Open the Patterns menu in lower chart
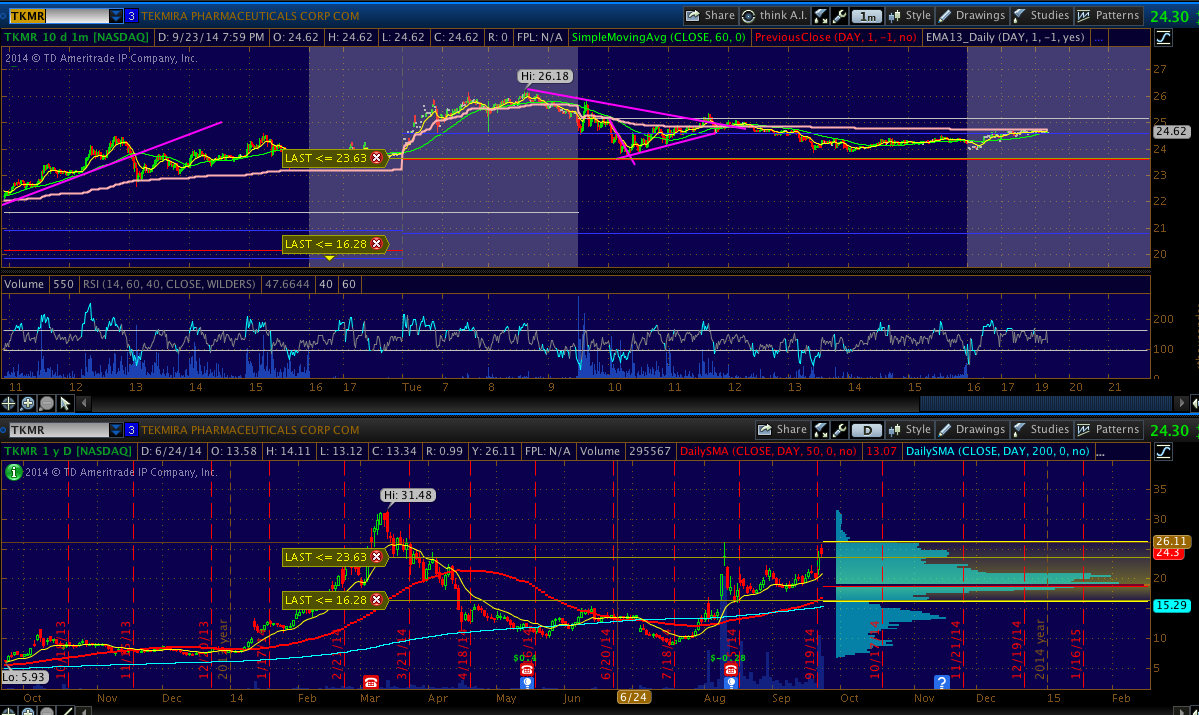The height and width of the screenshot is (715, 1199). tap(1108, 430)
